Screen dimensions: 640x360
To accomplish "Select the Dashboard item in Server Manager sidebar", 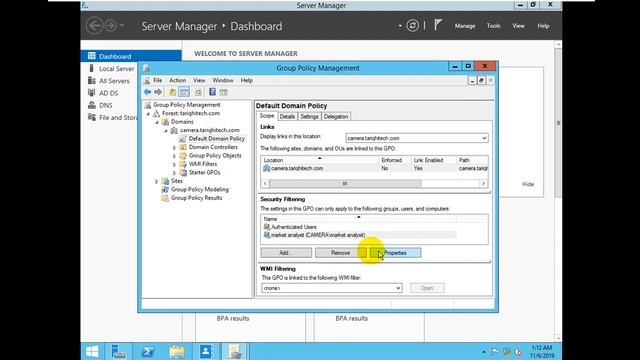I will point(131,56).
